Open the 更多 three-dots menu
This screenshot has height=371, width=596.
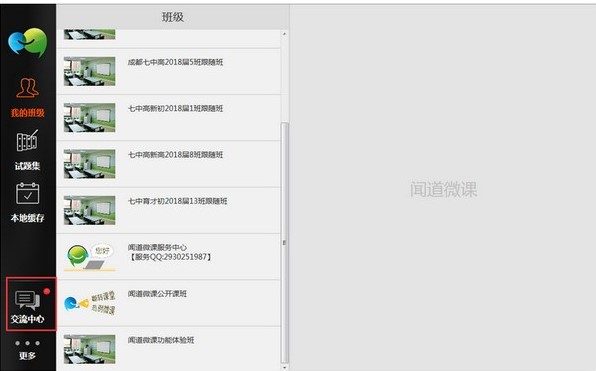coord(27,343)
